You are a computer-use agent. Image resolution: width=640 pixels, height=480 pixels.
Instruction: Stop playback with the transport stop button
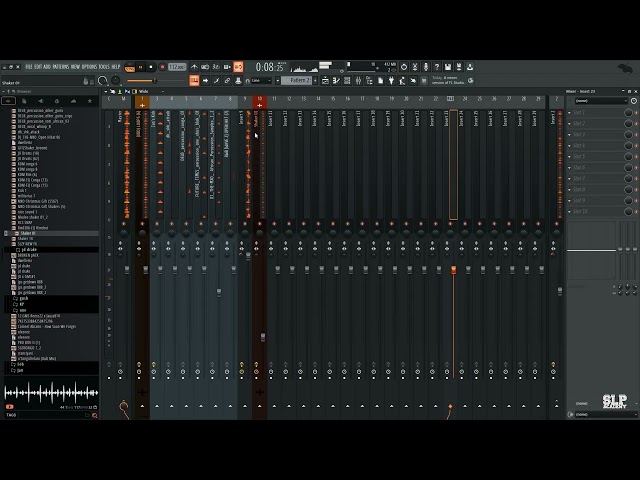(x=151, y=67)
